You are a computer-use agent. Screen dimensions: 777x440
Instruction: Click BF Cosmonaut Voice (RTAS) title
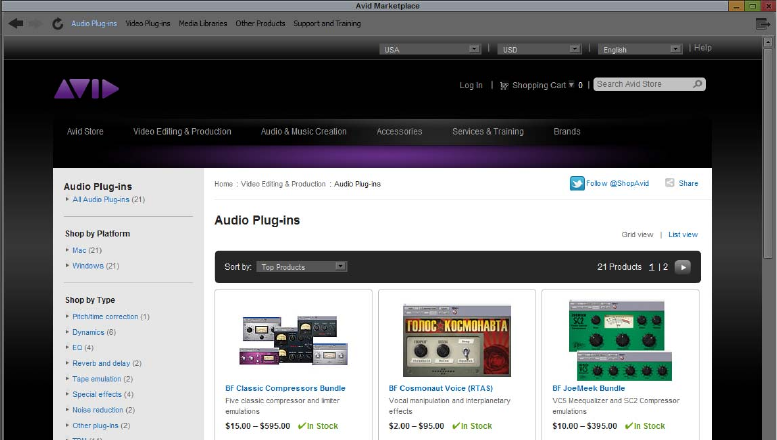point(441,388)
